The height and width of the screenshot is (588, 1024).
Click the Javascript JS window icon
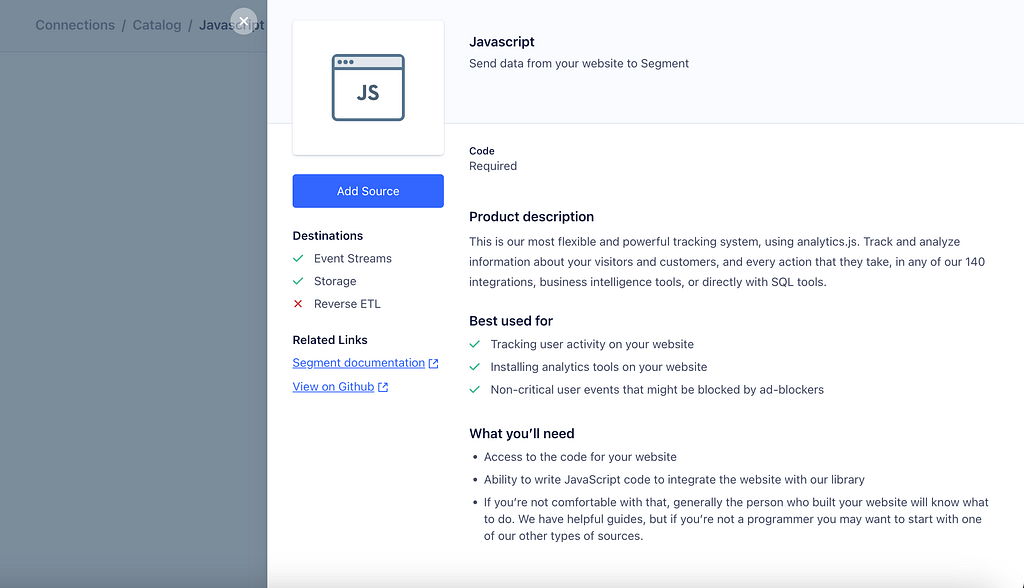(368, 88)
